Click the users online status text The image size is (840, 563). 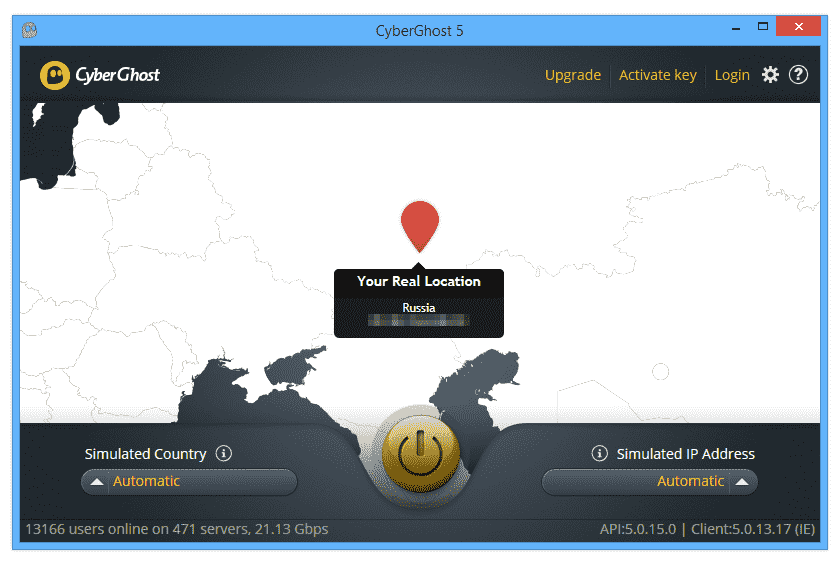176,529
